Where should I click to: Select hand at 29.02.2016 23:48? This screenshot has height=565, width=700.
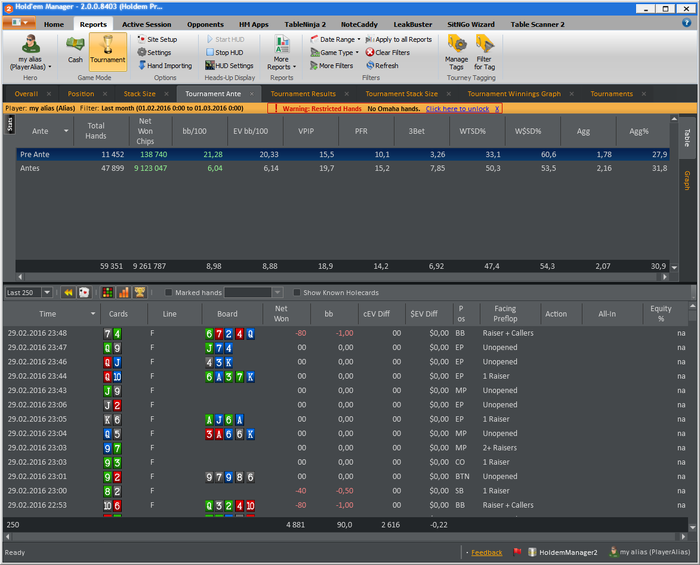pyautogui.click(x=345, y=333)
